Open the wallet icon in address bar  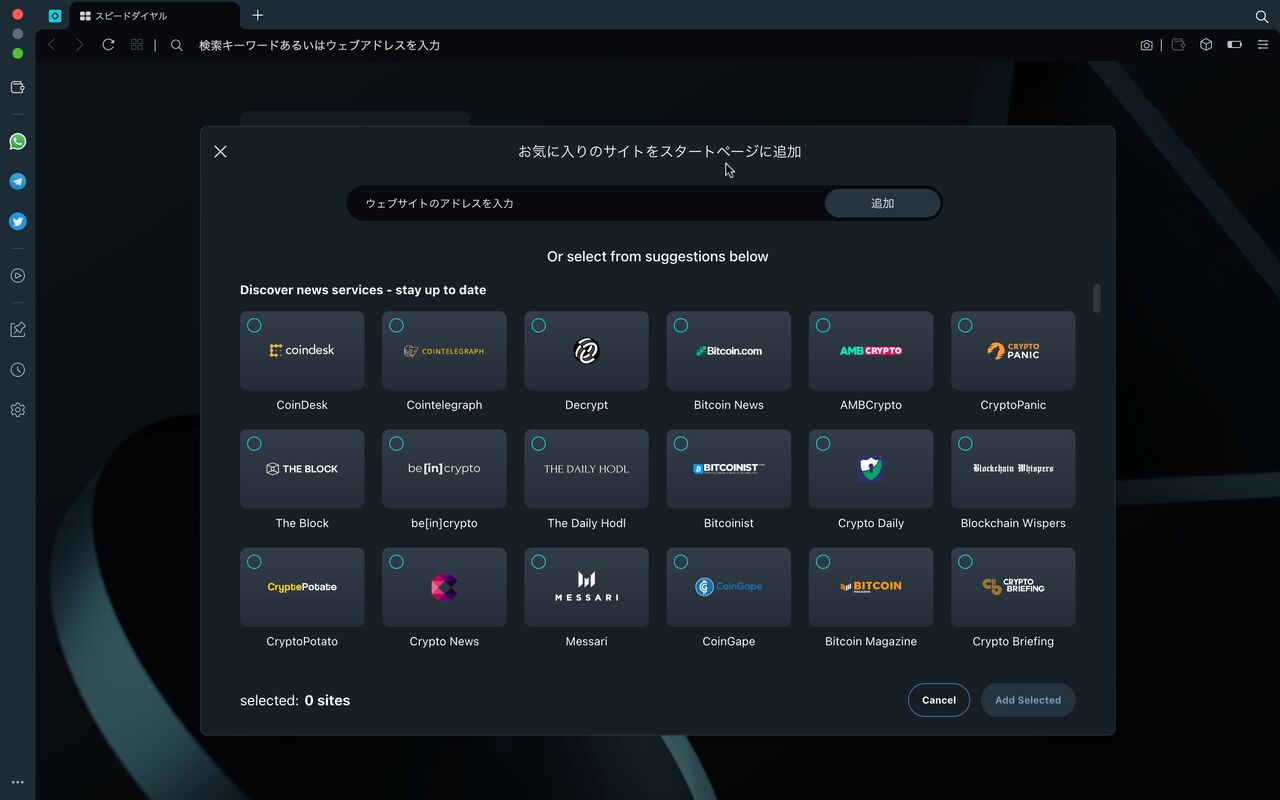pos(1178,45)
